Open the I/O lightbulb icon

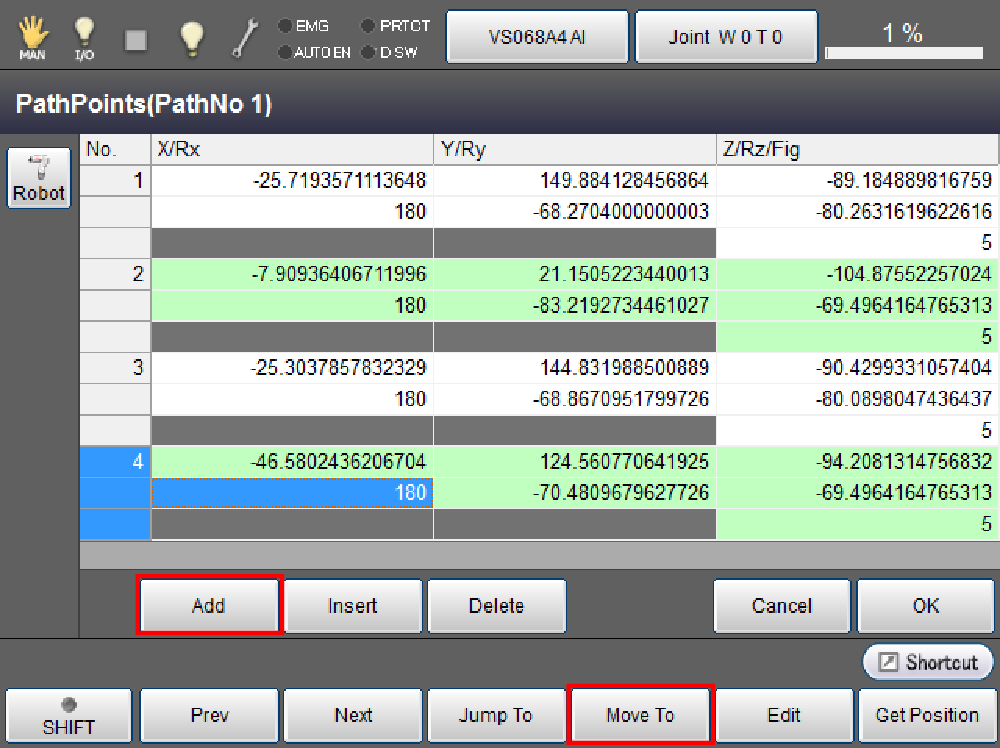coord(85,37)
